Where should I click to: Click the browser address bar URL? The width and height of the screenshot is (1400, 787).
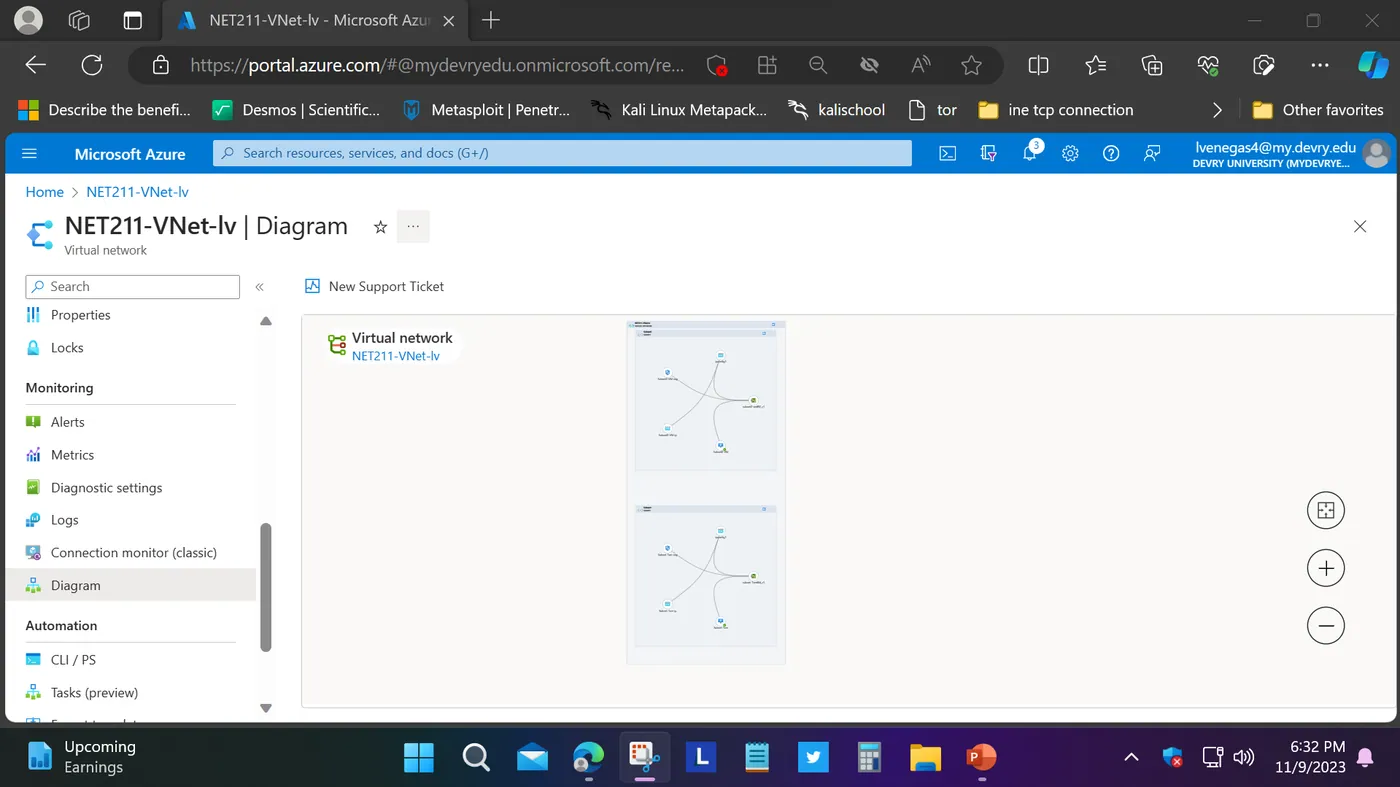(x=437, y=65)
